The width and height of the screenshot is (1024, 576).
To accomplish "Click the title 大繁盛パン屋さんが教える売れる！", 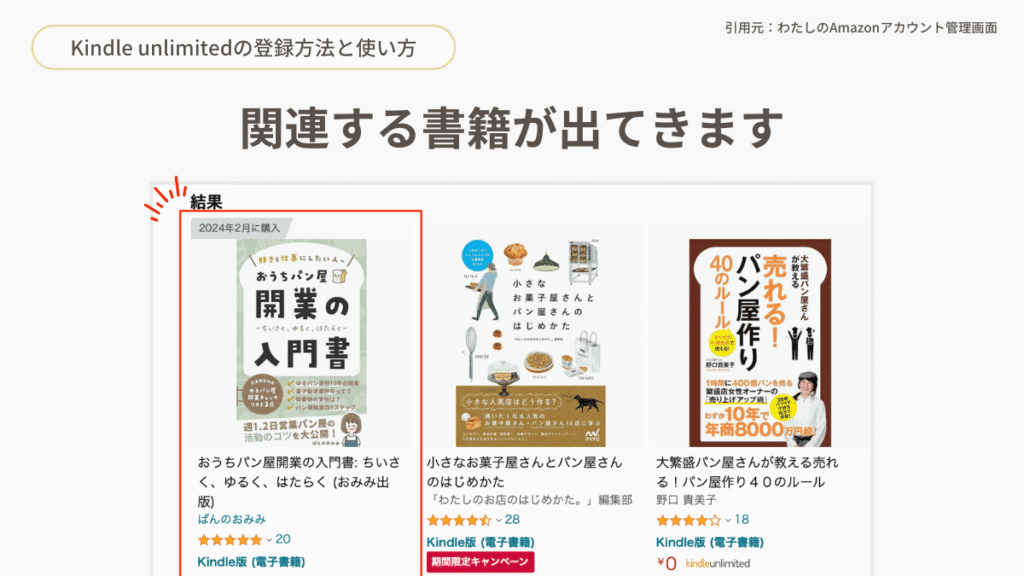I will tap(747, 472).
